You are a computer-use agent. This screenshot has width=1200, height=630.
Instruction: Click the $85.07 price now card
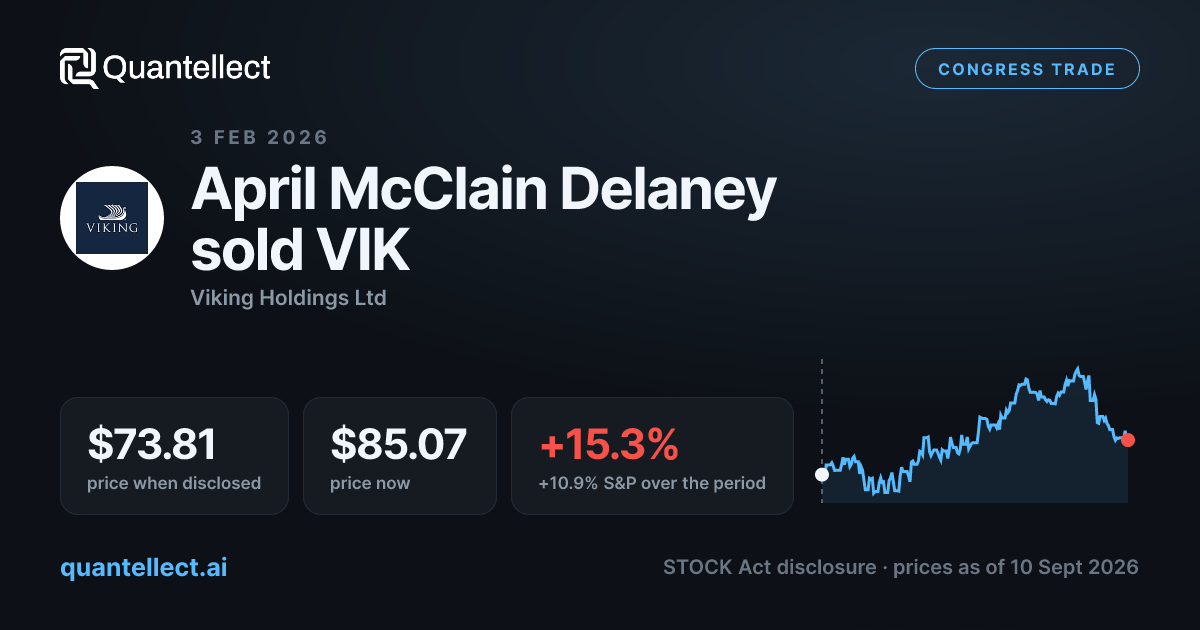point(400,456)
